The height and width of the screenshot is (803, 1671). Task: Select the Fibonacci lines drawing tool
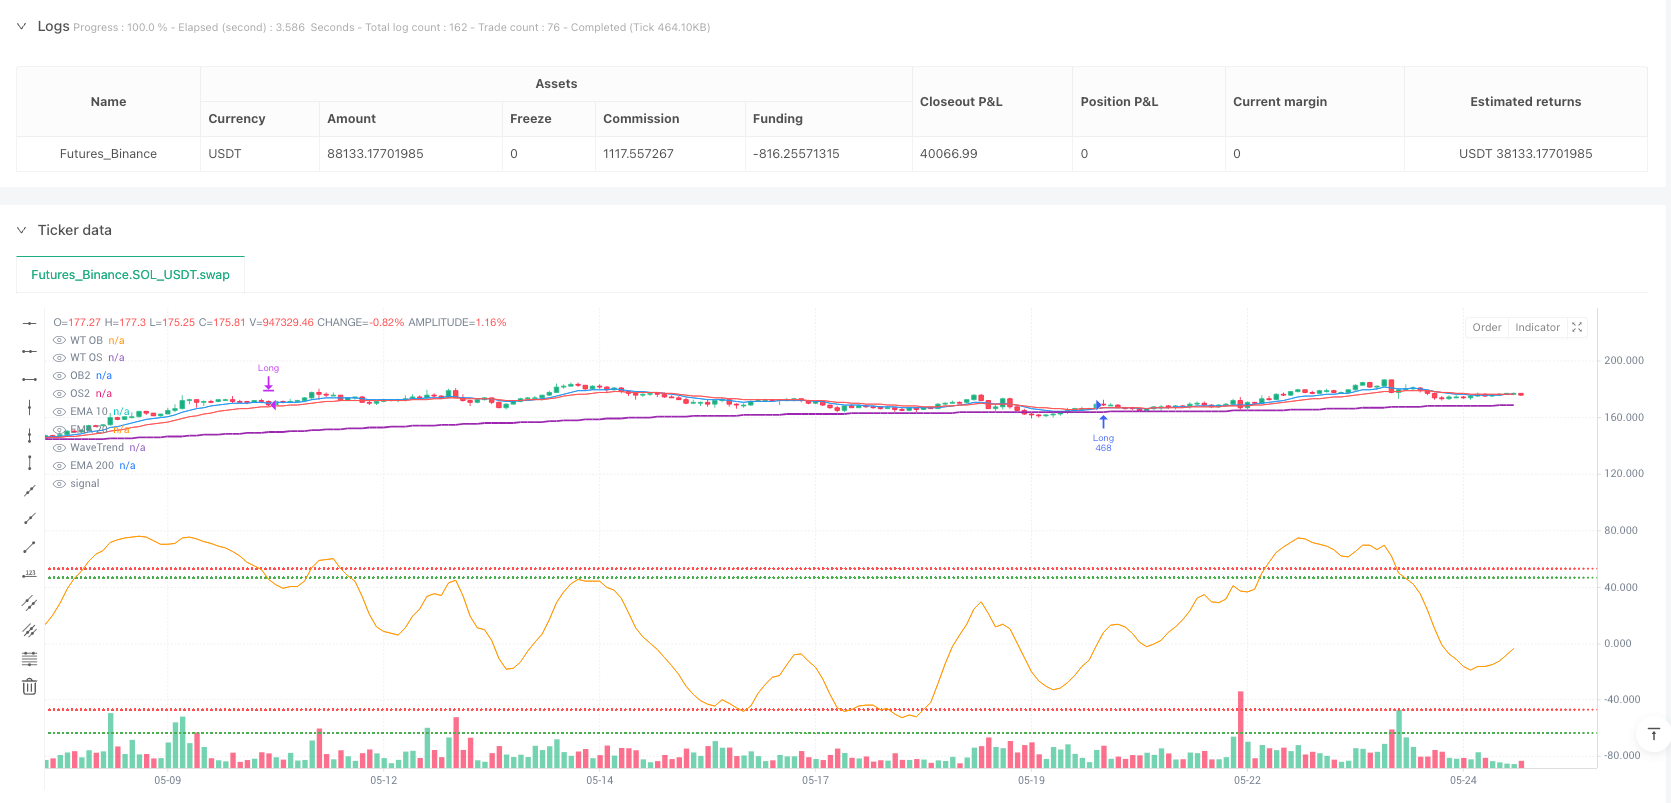coord(29,658)
